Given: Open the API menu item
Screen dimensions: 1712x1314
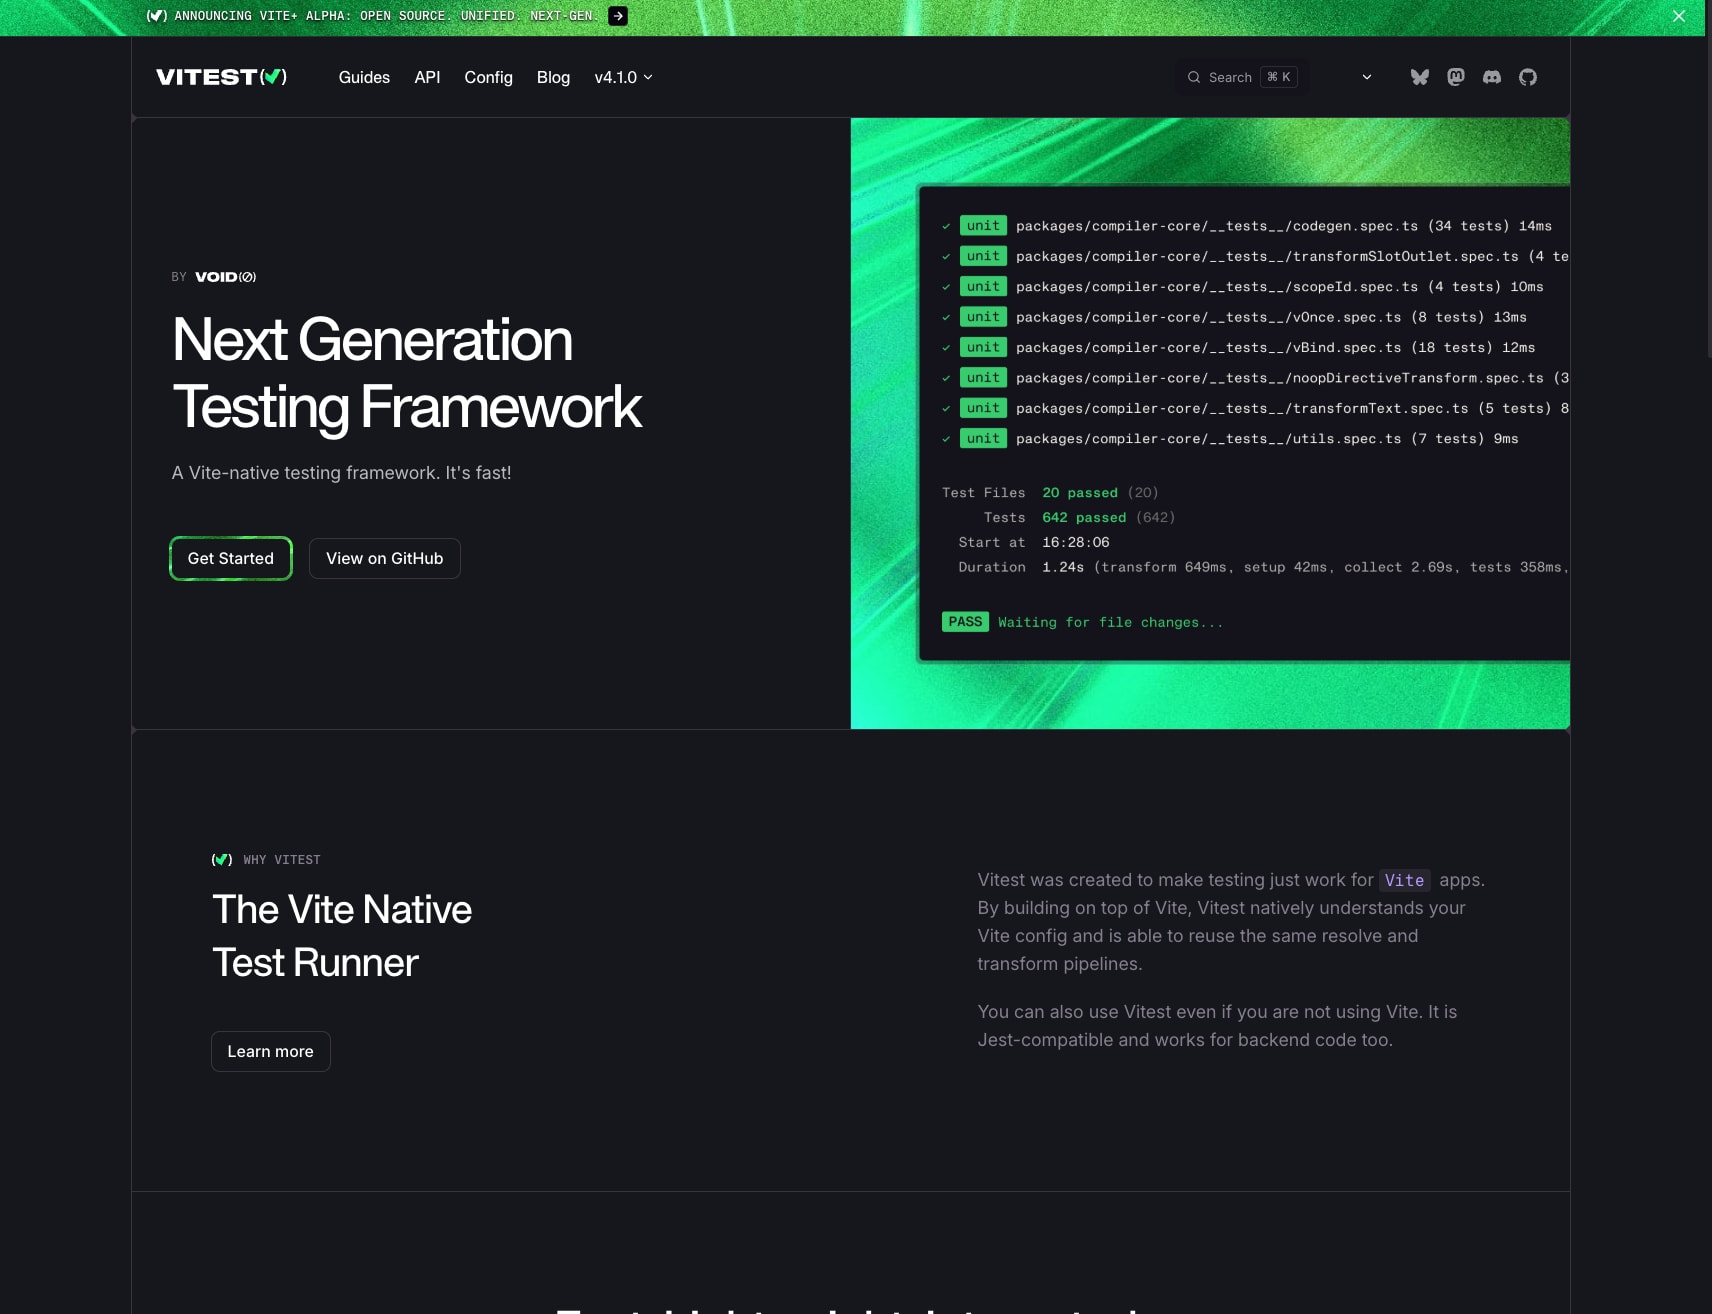Looking at the screenshot, I should (427, 77).
